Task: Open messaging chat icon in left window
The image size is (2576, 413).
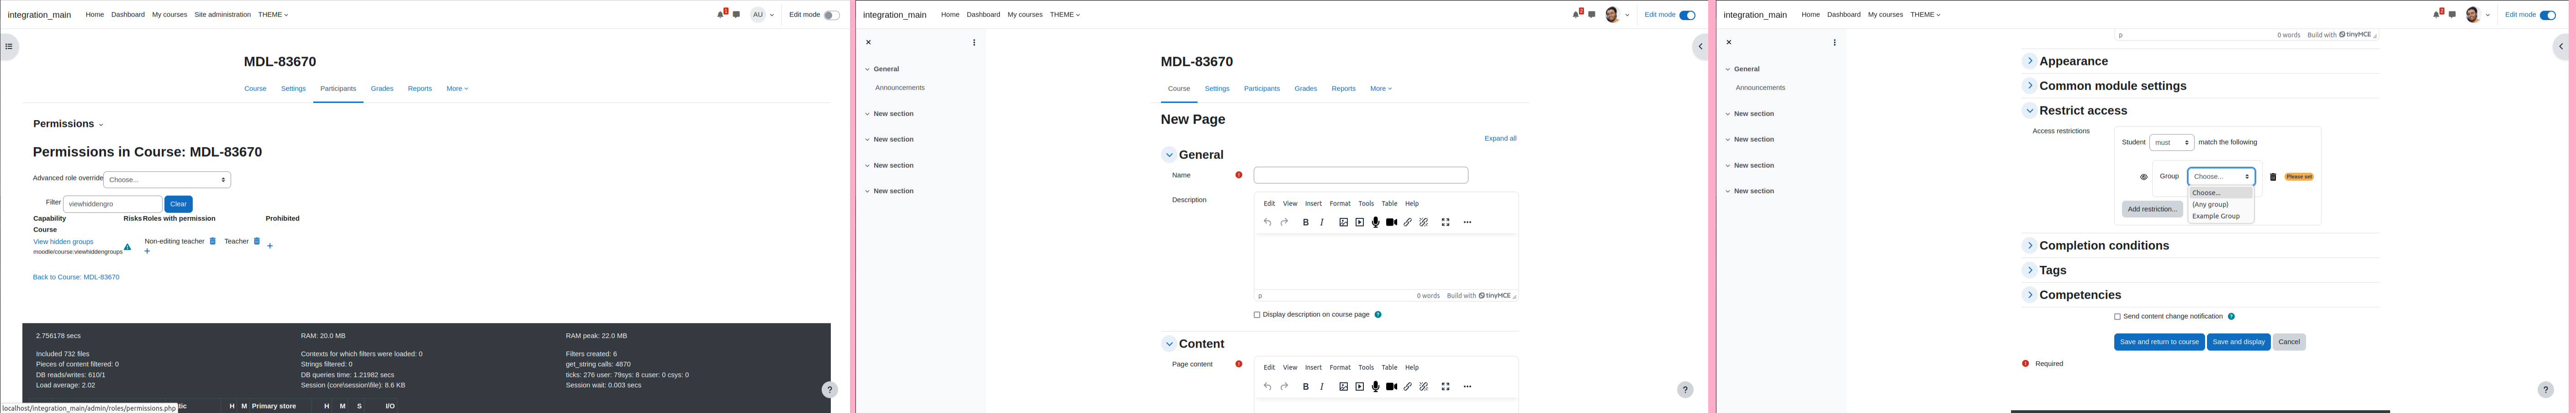Action: click(x=736, y=14)
